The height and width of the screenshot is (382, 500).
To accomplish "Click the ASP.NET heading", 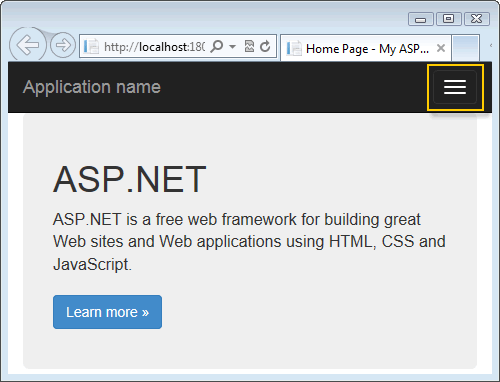I will 129,179.
